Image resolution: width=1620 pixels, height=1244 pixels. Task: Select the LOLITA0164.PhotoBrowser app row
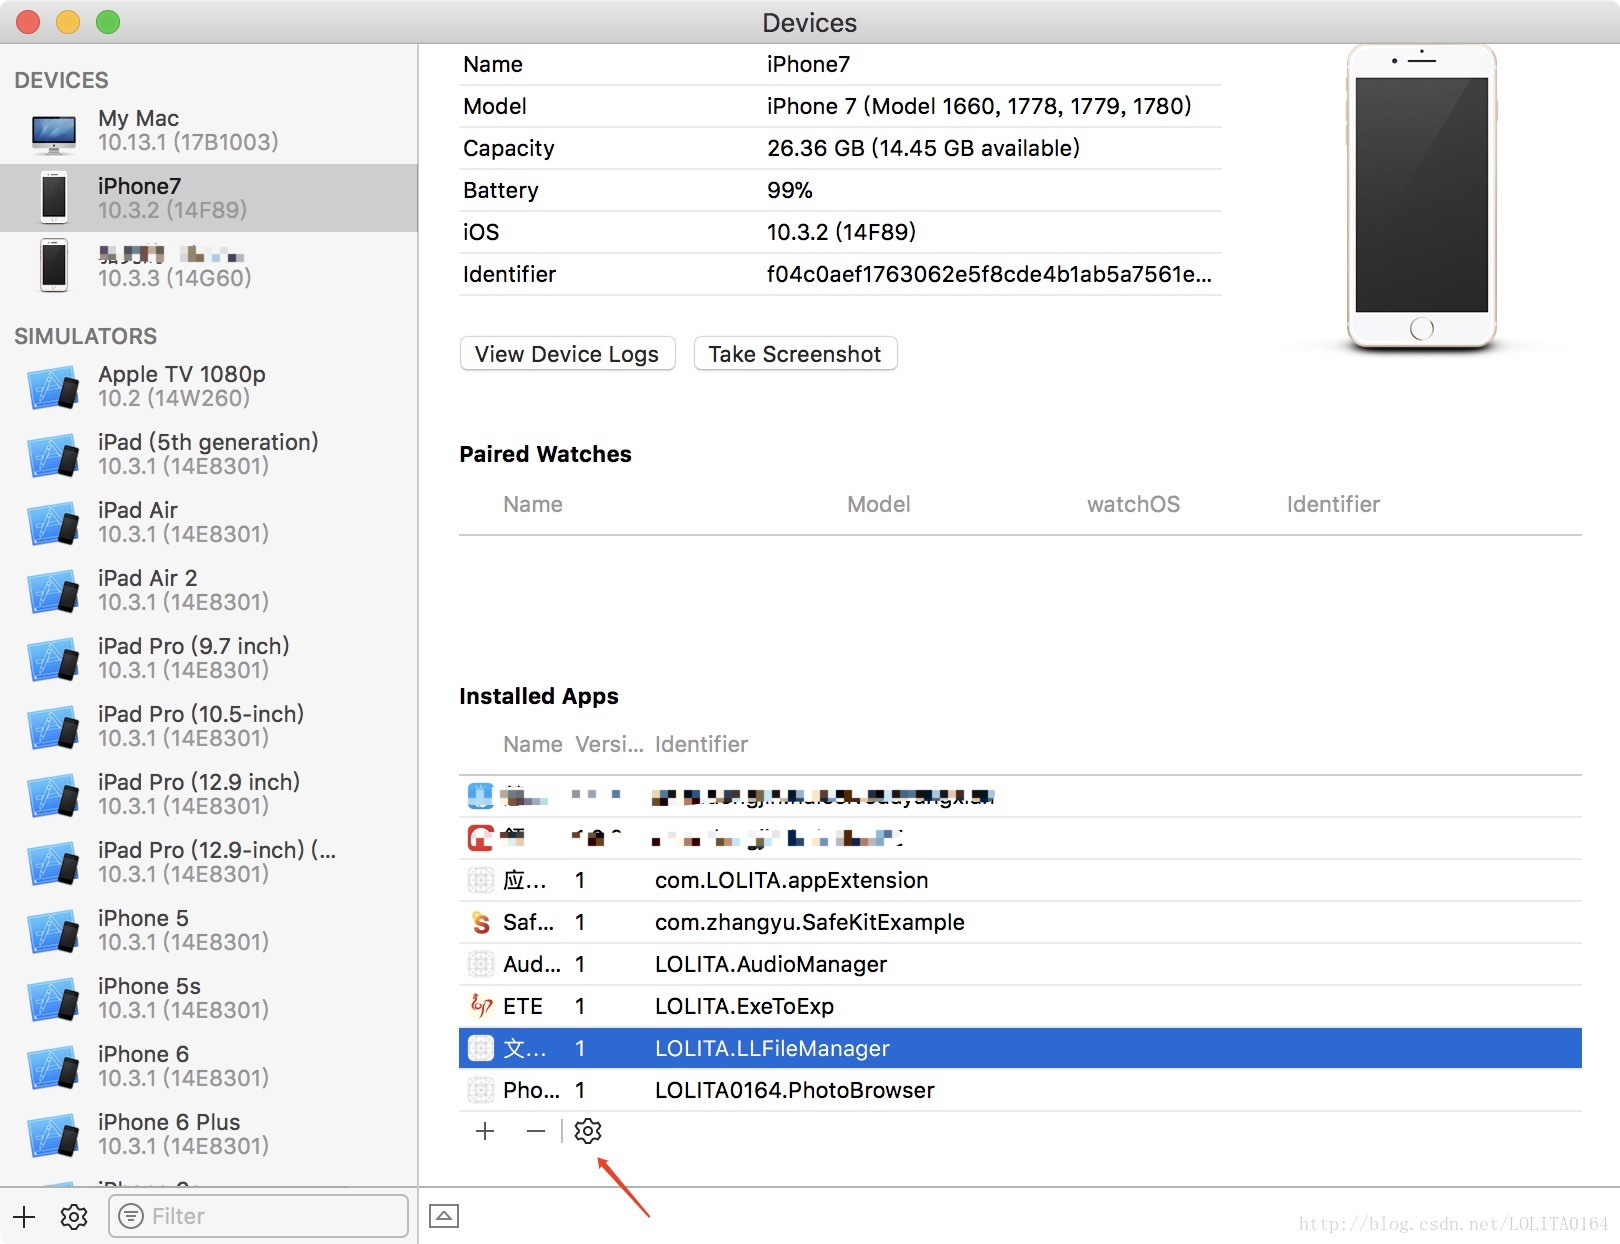[x=1020, y=1090]
